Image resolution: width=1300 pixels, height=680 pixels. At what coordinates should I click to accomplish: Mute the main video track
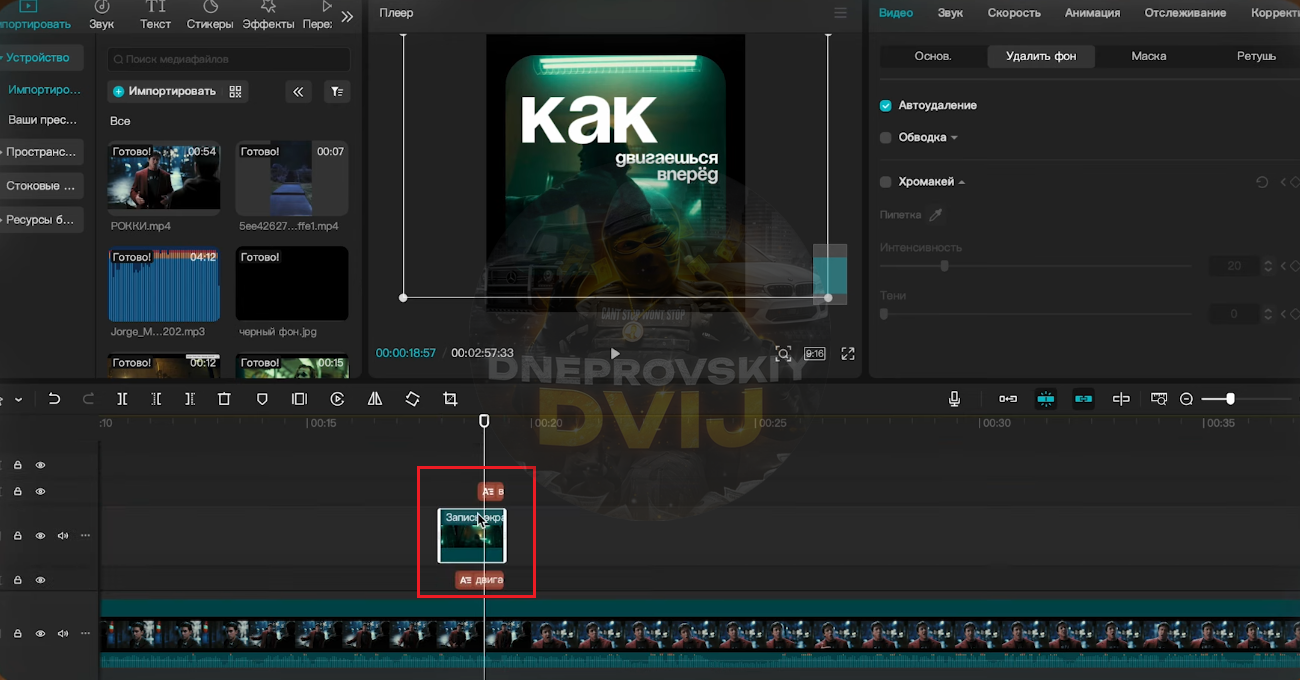[x=63, y=633]
